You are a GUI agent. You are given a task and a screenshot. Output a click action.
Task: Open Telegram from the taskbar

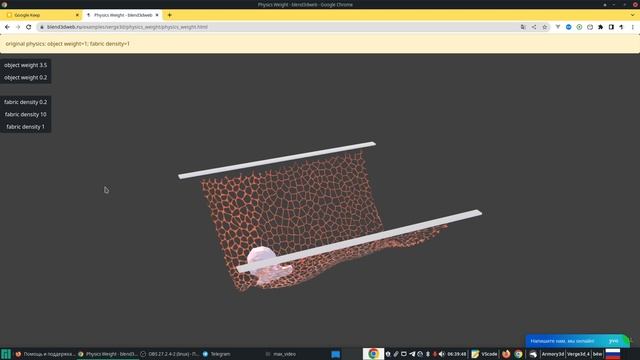coord(217,354)
